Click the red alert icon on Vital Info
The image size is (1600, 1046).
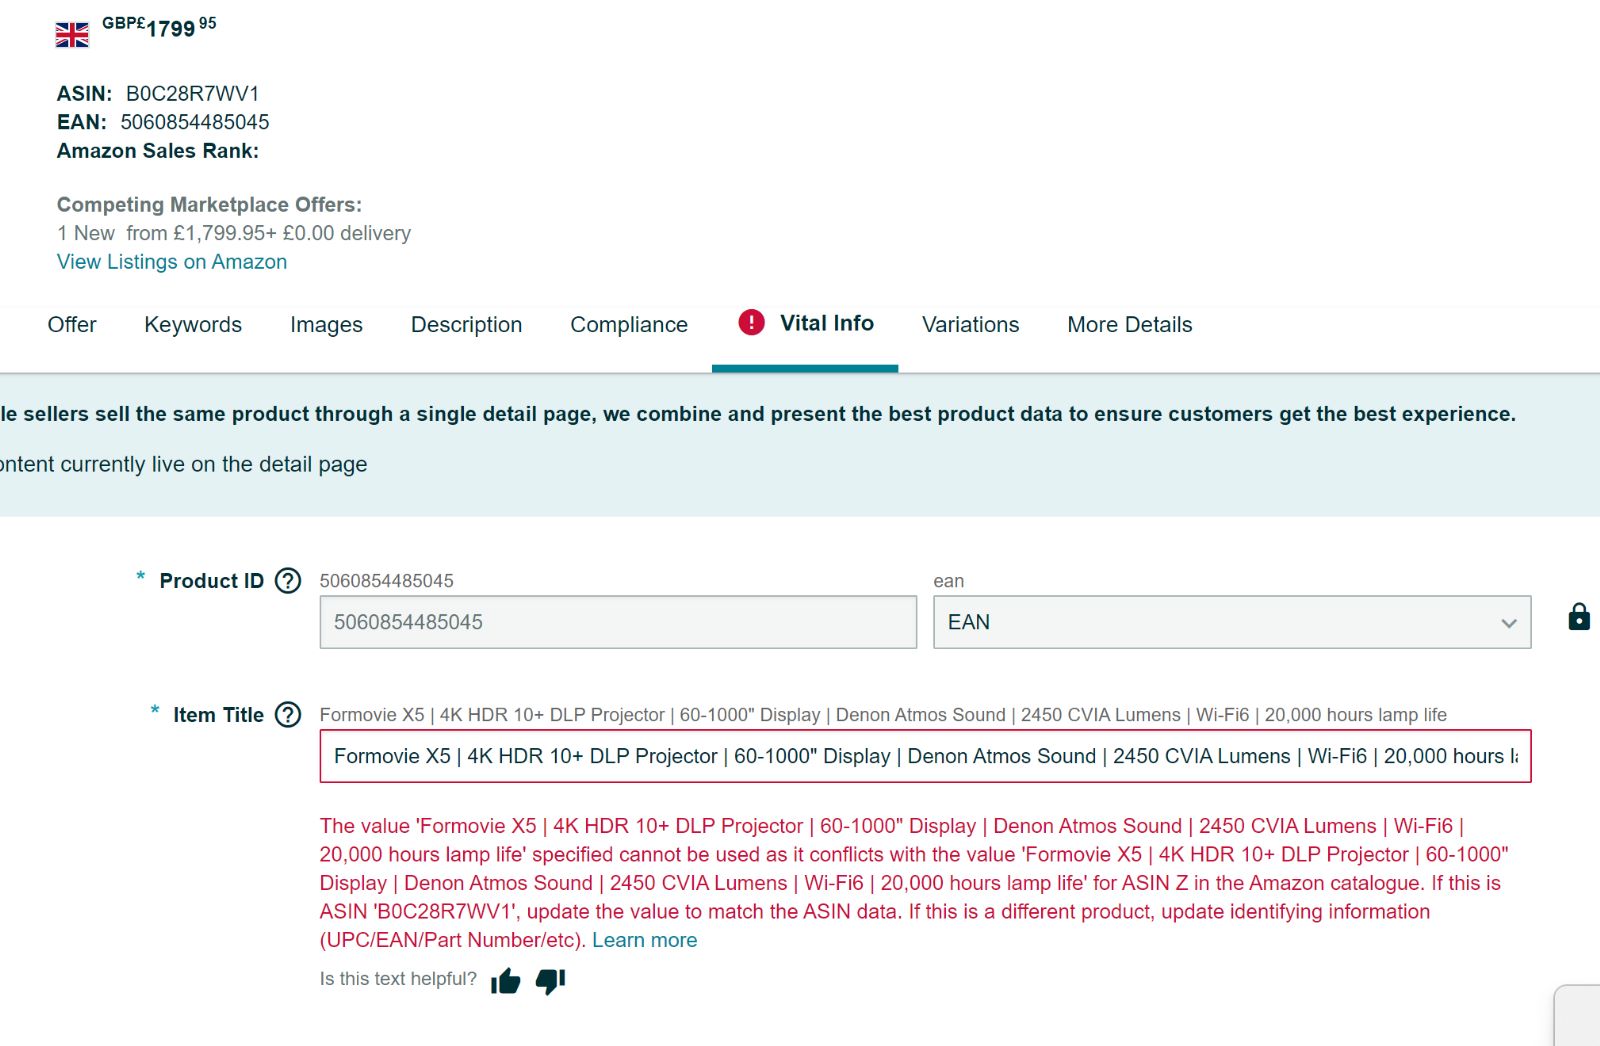pyautogui.click(x=751, y=322)
